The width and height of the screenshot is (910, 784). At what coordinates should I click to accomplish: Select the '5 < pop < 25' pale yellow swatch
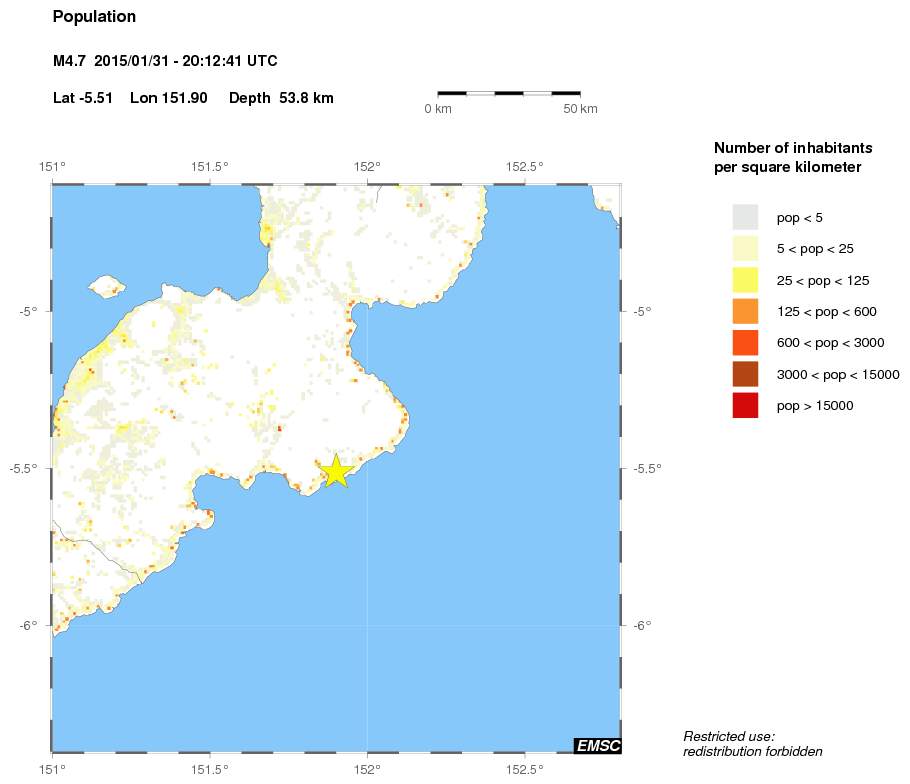click(745, 248)
